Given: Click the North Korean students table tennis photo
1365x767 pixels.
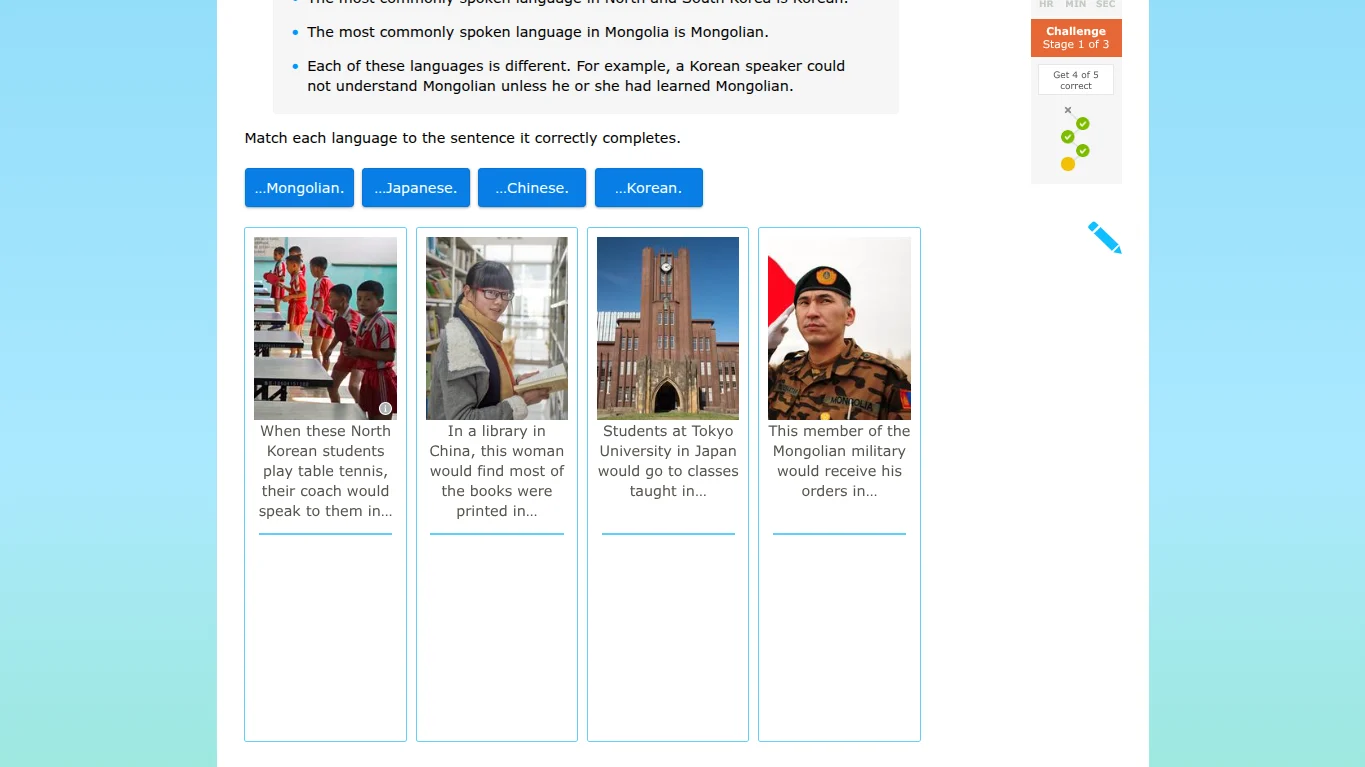Looking at the screenshot, I should tap(325, 328).
